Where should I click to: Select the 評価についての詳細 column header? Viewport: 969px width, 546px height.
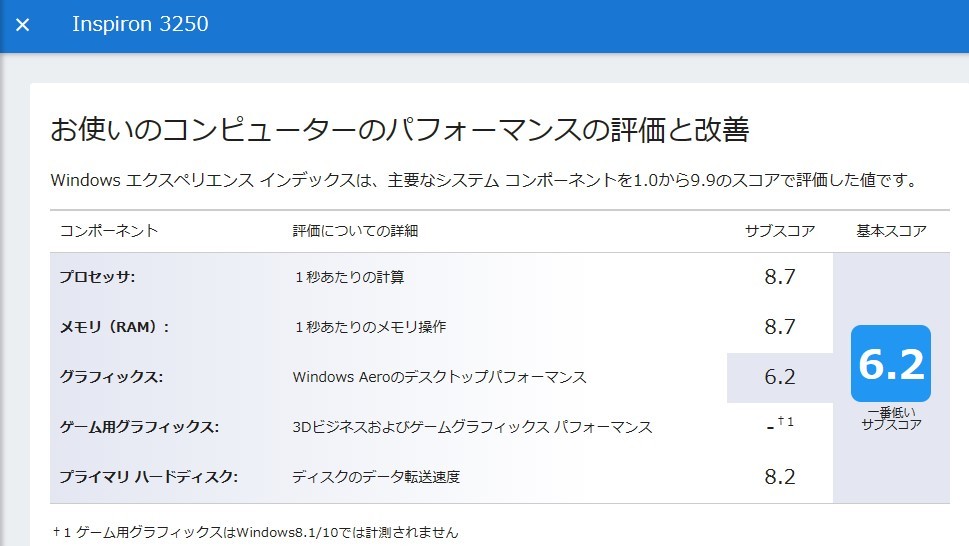(x=355, y=231)
